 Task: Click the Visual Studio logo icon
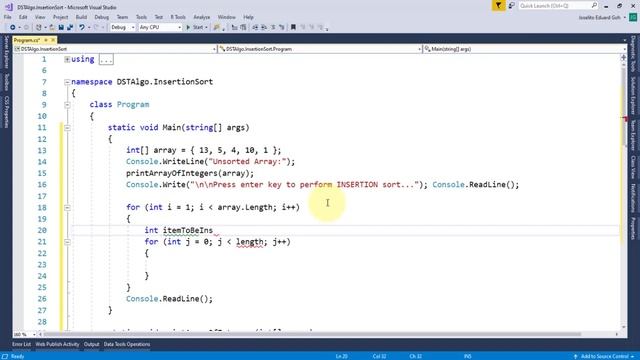point(9,7)
